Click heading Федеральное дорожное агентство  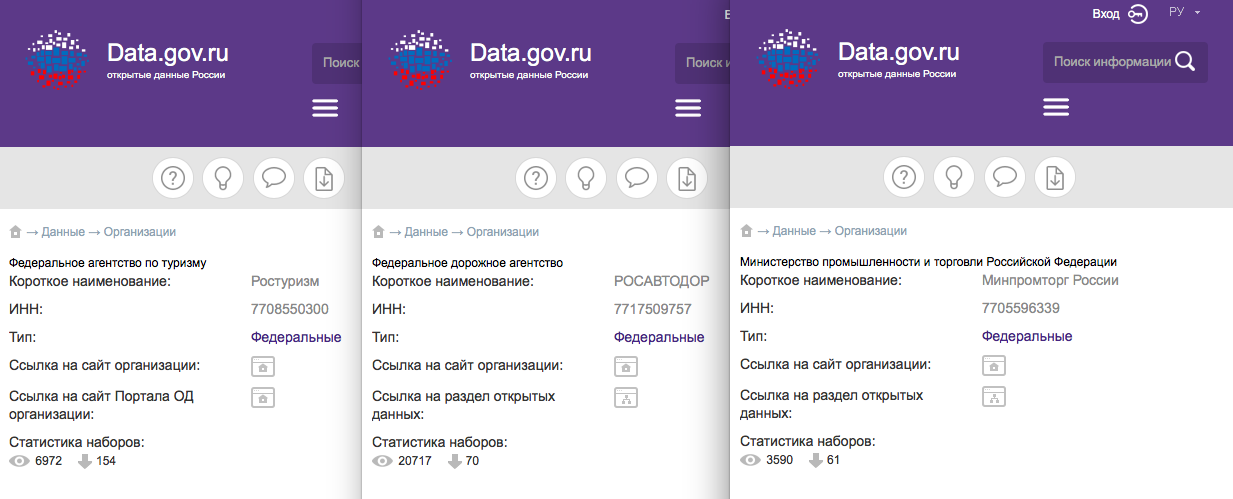coord(468,263)
